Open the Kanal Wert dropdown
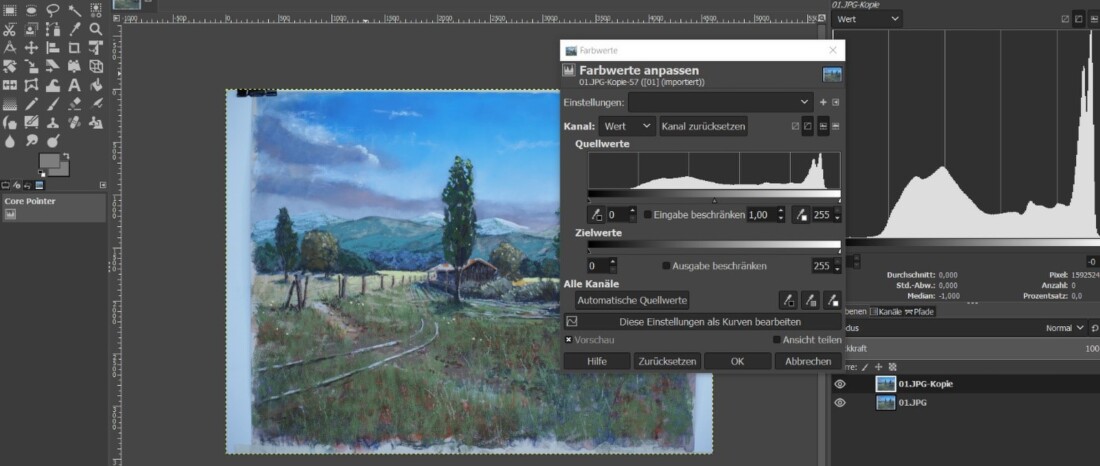Screen dimensions: 1100x466 [x=627, y=126]
